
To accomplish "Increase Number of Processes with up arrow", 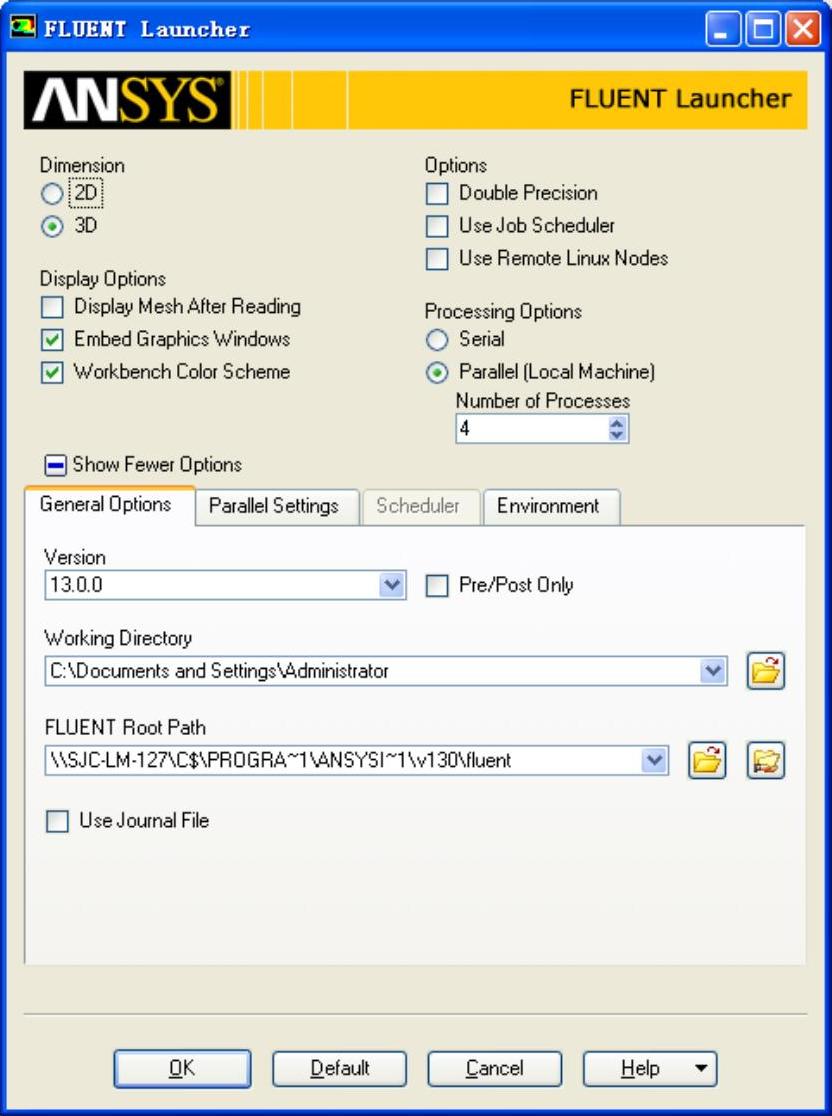I will [617, 423].
